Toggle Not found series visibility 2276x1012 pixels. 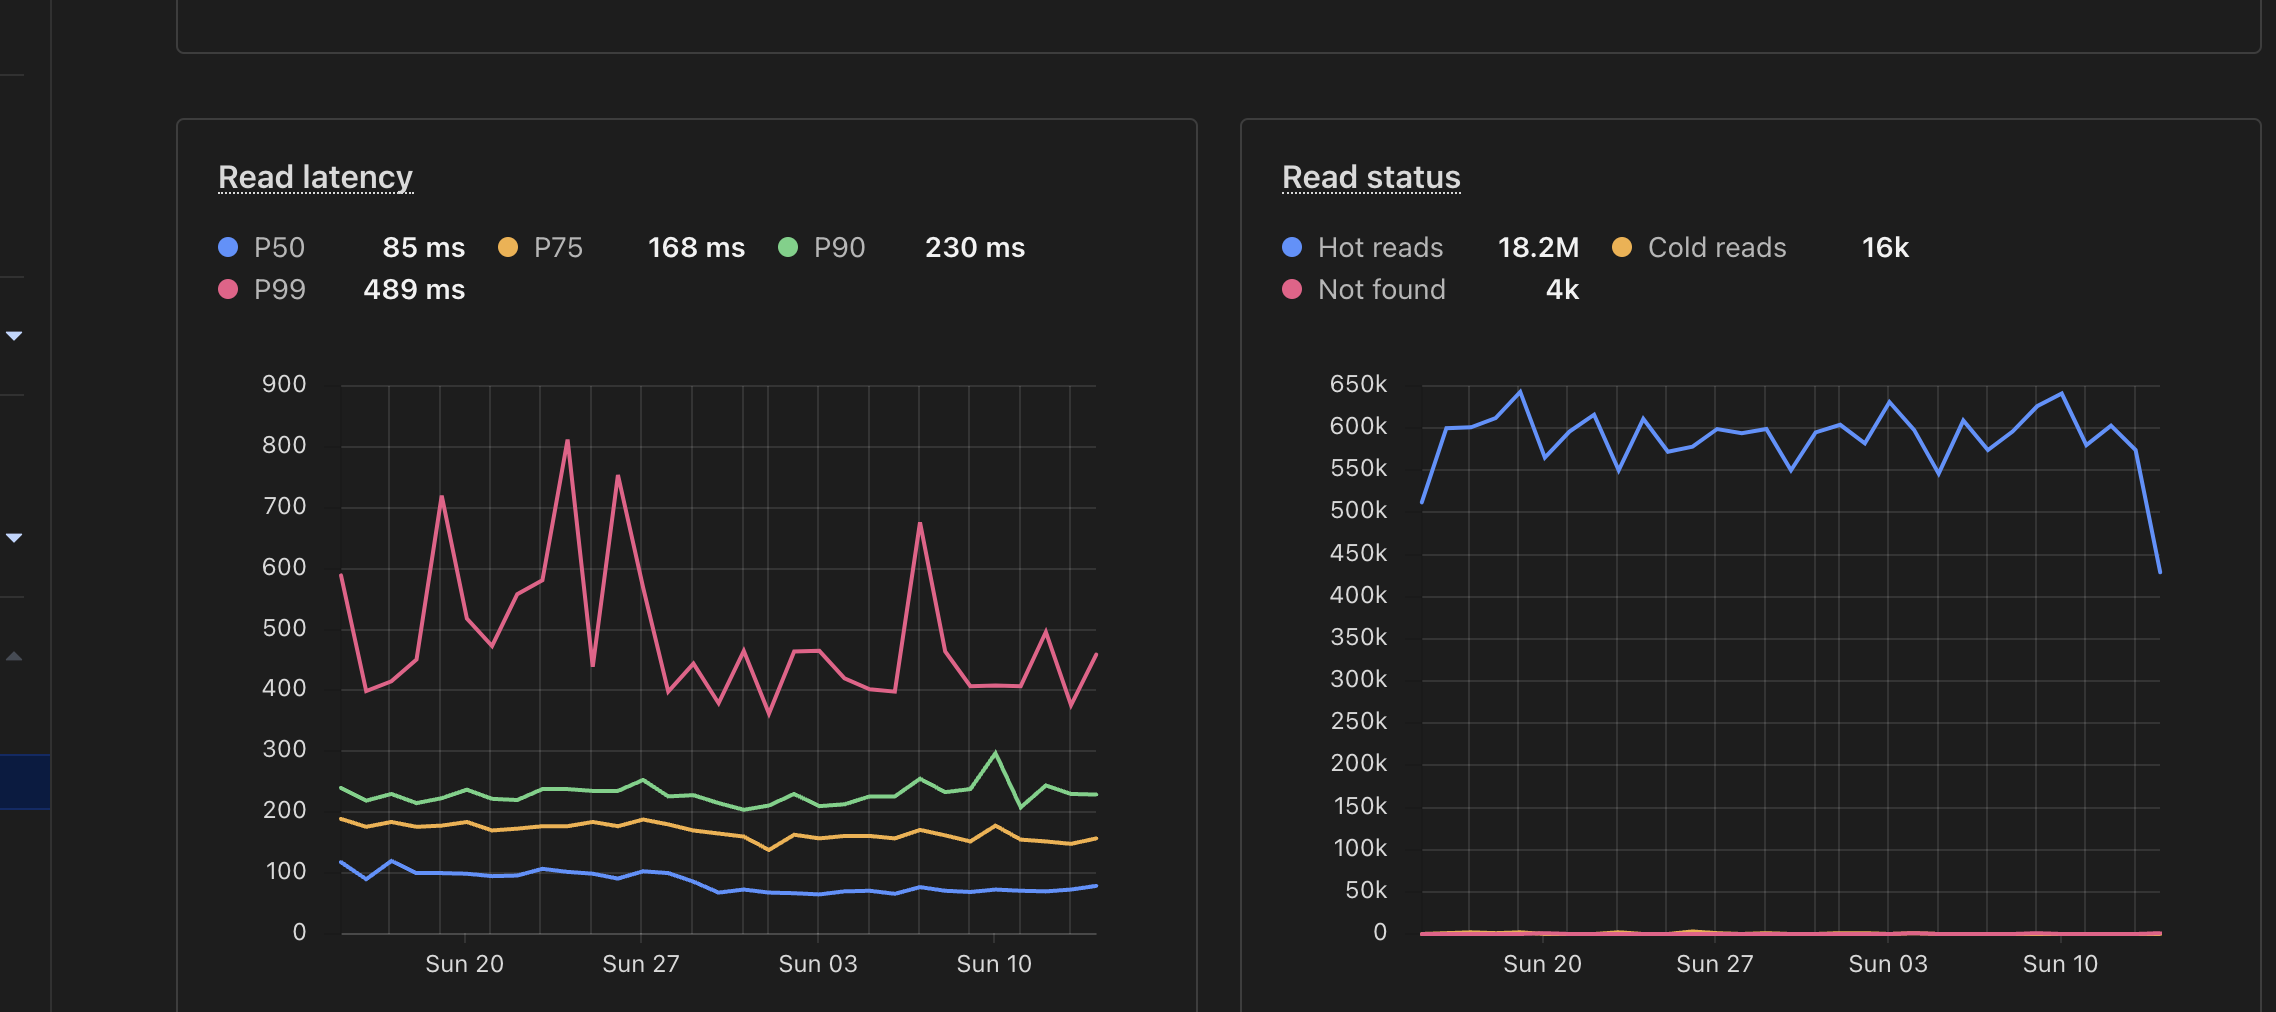(1381, 290)
